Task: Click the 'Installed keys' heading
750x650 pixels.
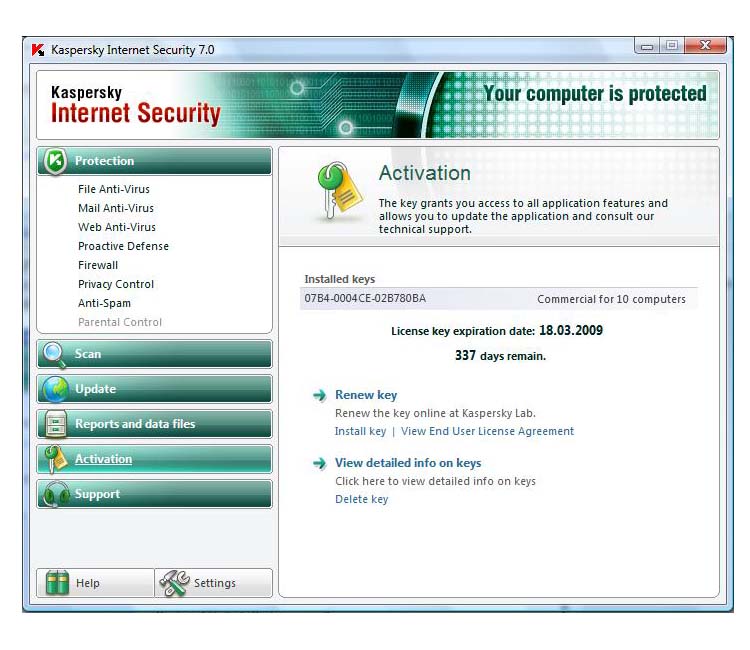Action: 340,279
